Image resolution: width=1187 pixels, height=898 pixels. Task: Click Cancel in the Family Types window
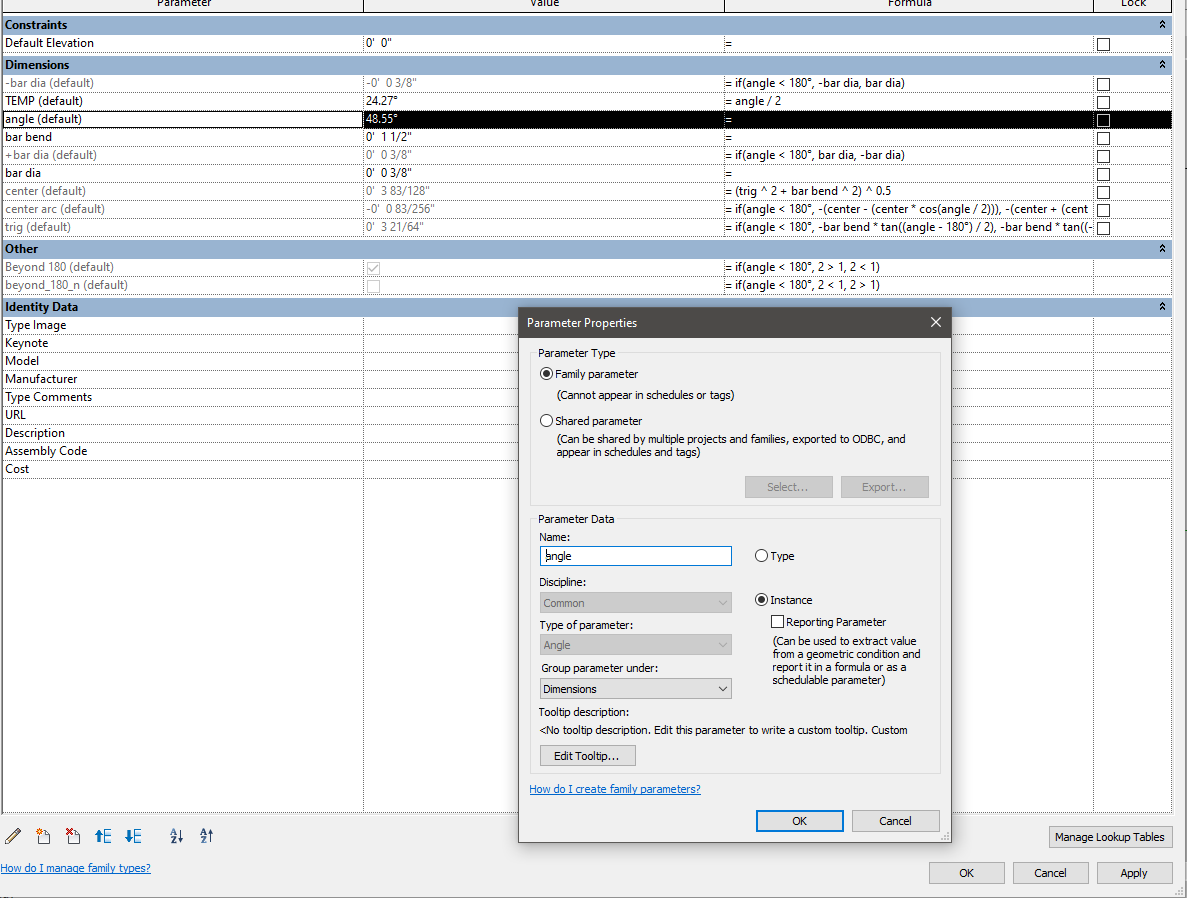1050,873
